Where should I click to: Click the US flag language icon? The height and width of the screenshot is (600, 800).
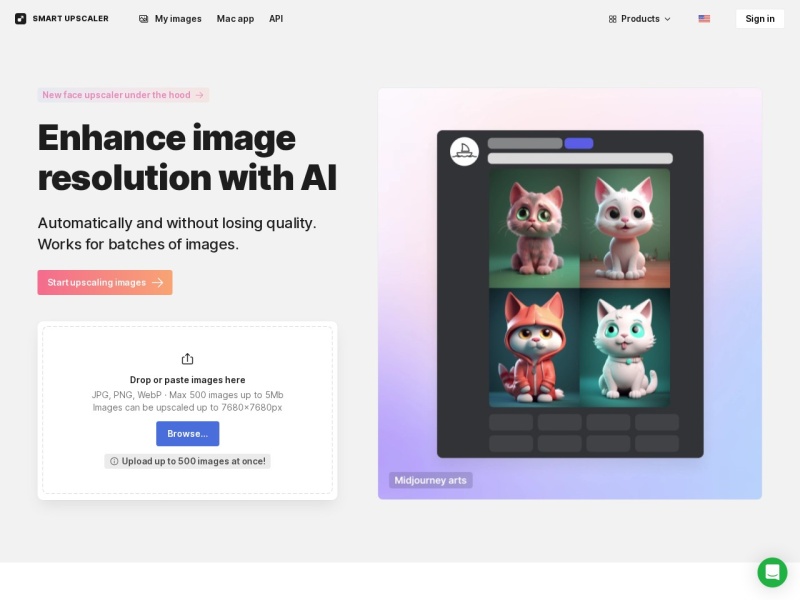click(x=704, y=19)
